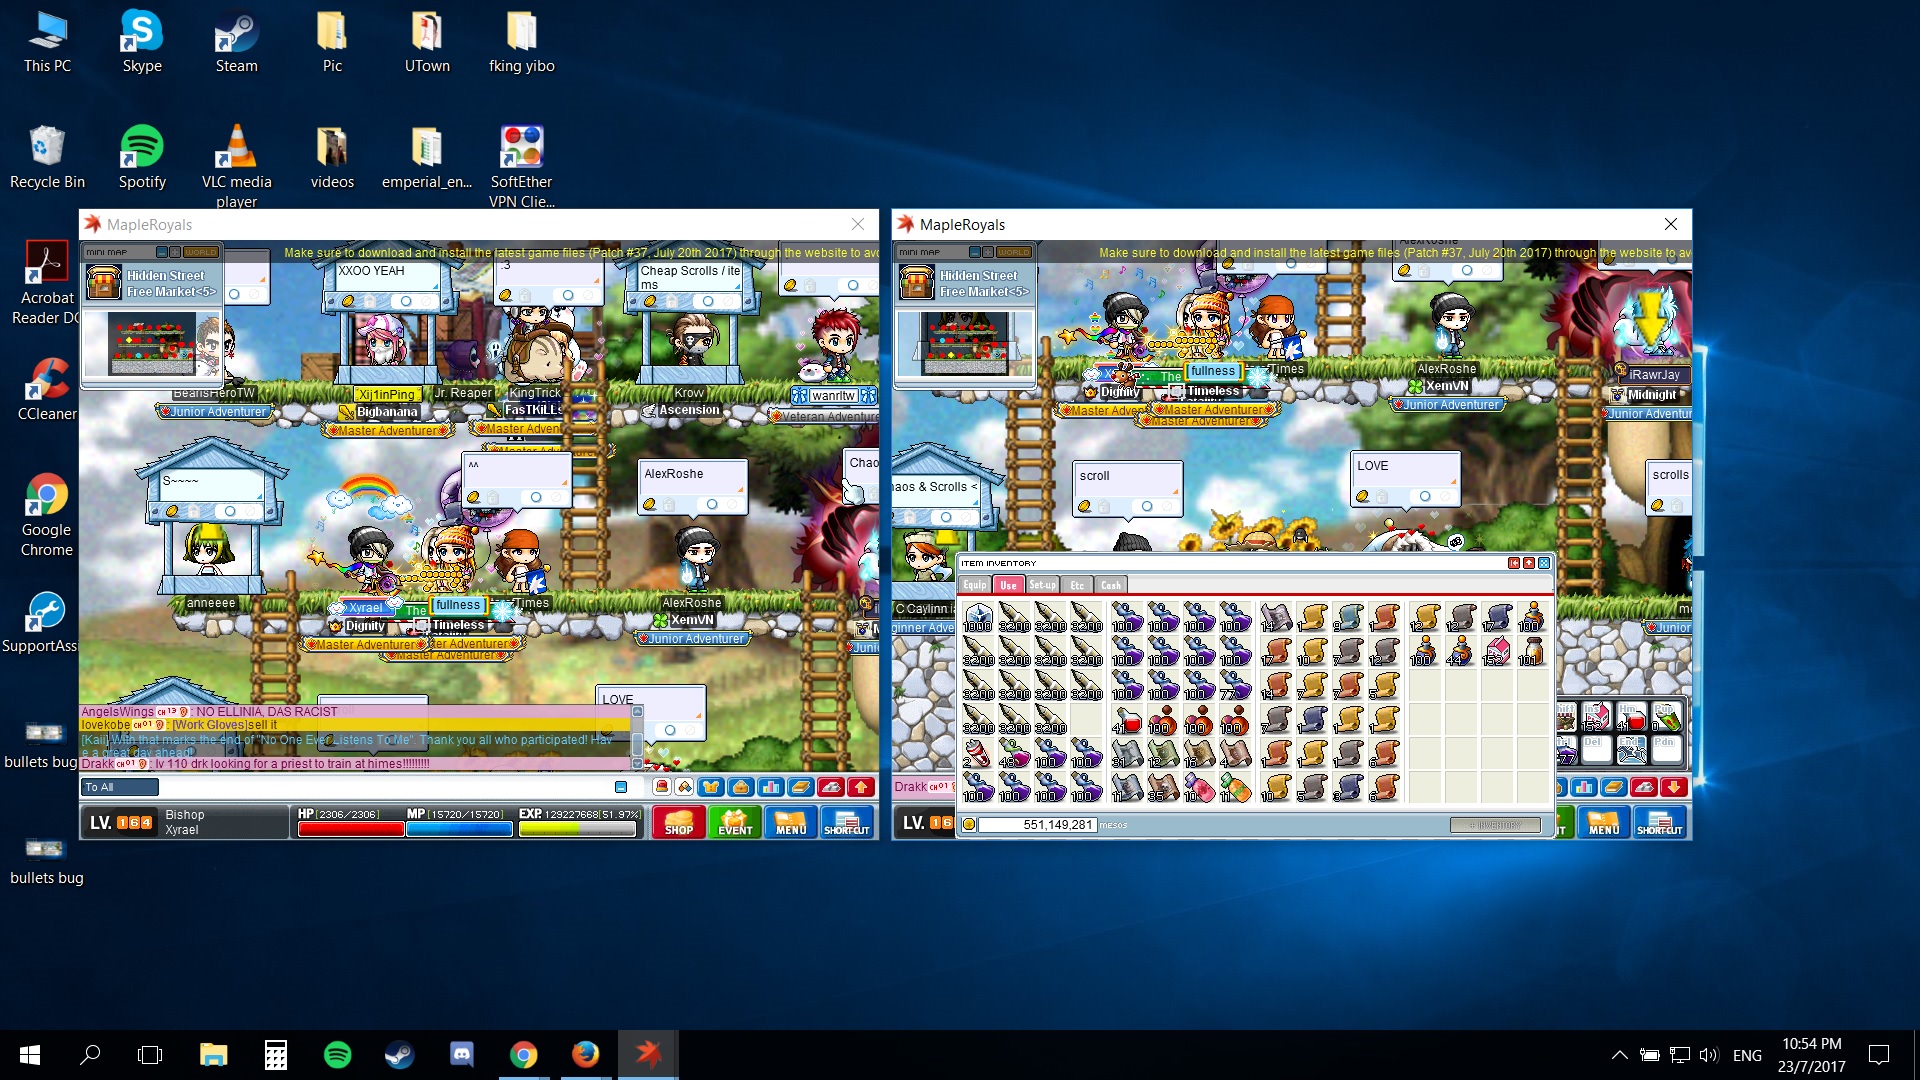Open Discord from the taskbar
Viewport: 1920px width, 1080px height.
[461, 1054]
